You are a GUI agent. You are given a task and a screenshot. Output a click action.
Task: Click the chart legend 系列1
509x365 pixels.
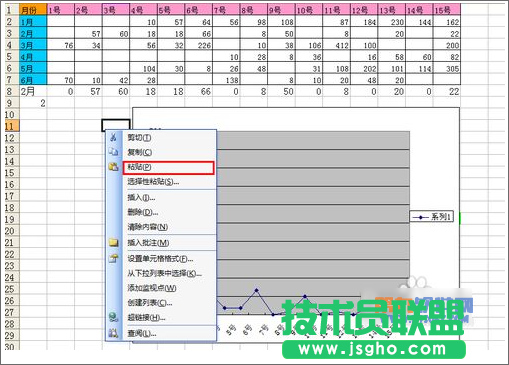tap(432, 217)
